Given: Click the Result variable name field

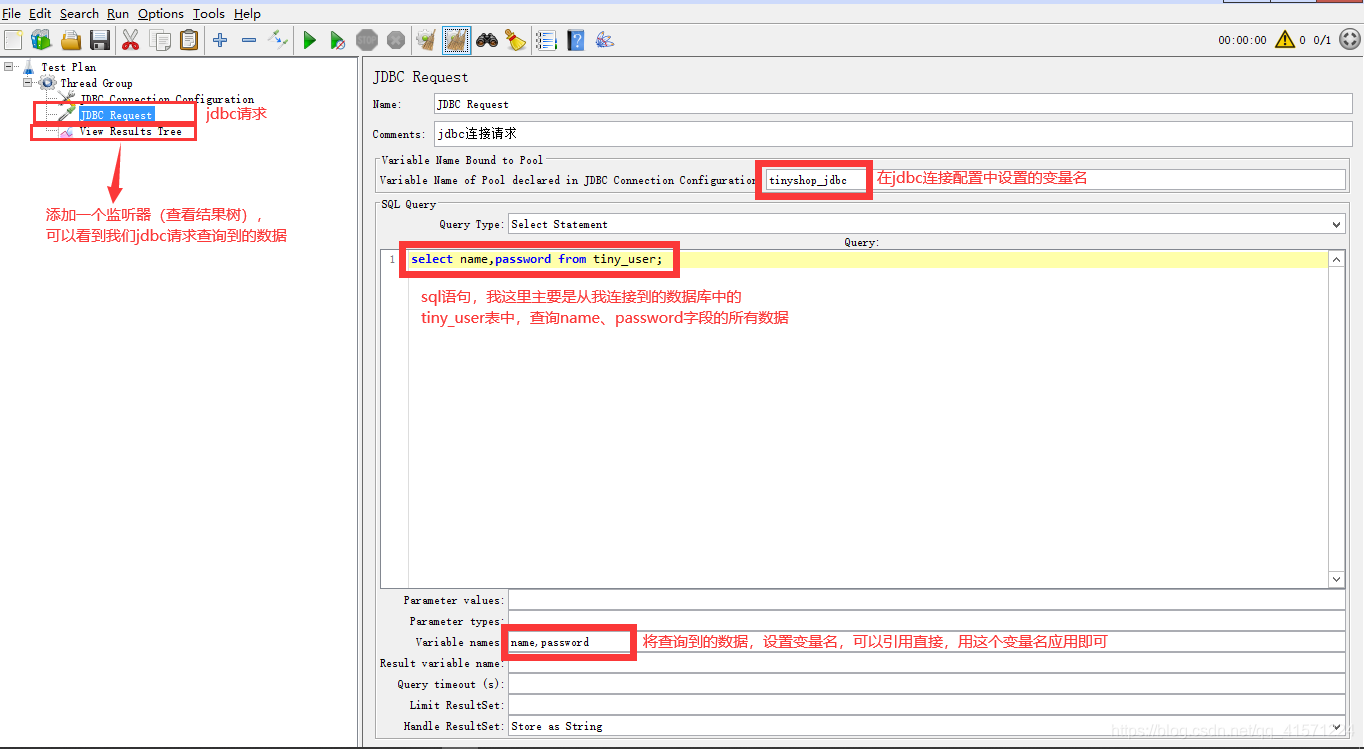Looking at the screenshot, I should [x=926, y=663].
